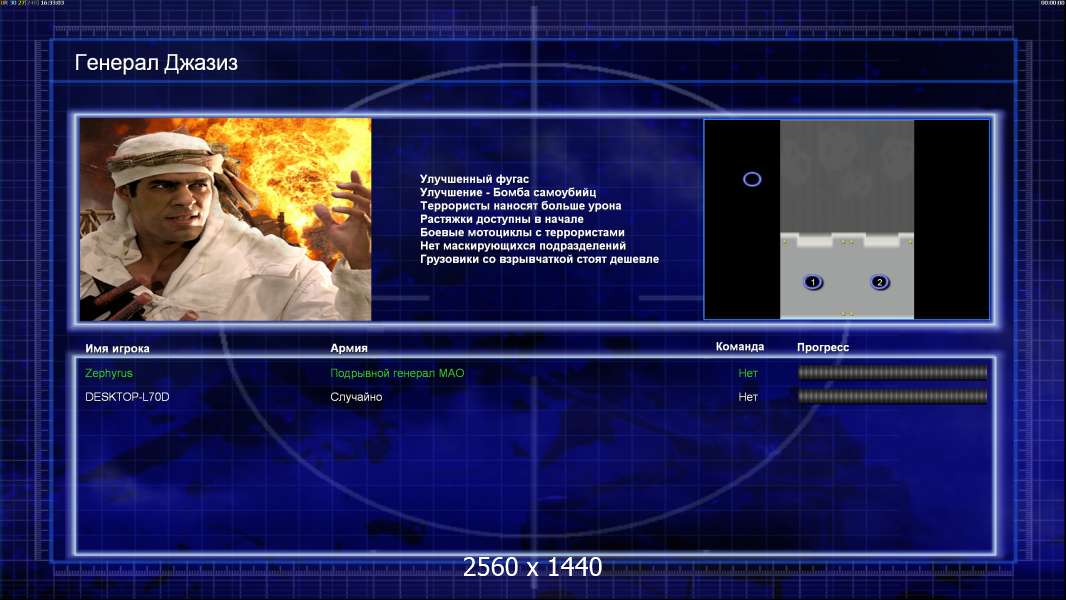This screenshot has height=600, width=1066.
Task: Click army entry "Случайно"
Action: pos(356,397)
